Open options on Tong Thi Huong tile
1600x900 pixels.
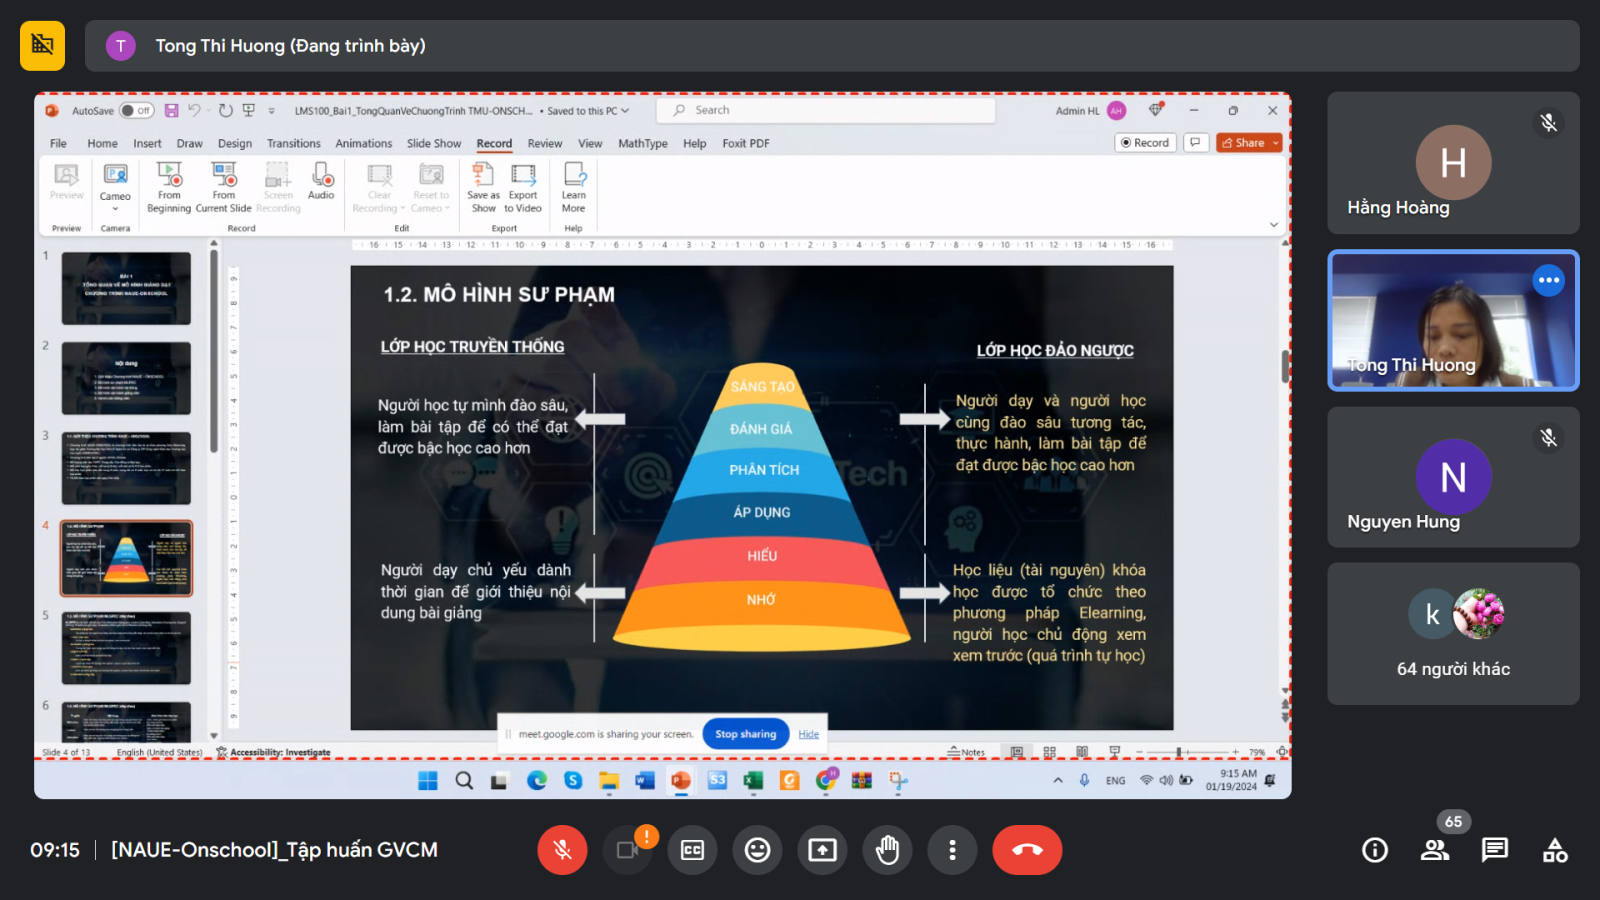click(x=1549, y=280)
